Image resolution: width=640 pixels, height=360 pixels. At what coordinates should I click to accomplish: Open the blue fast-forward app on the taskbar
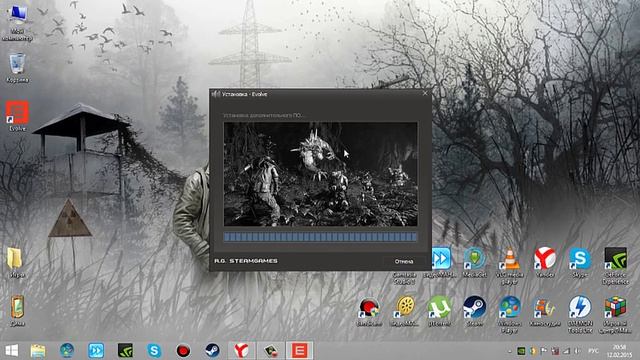(96, 350)
